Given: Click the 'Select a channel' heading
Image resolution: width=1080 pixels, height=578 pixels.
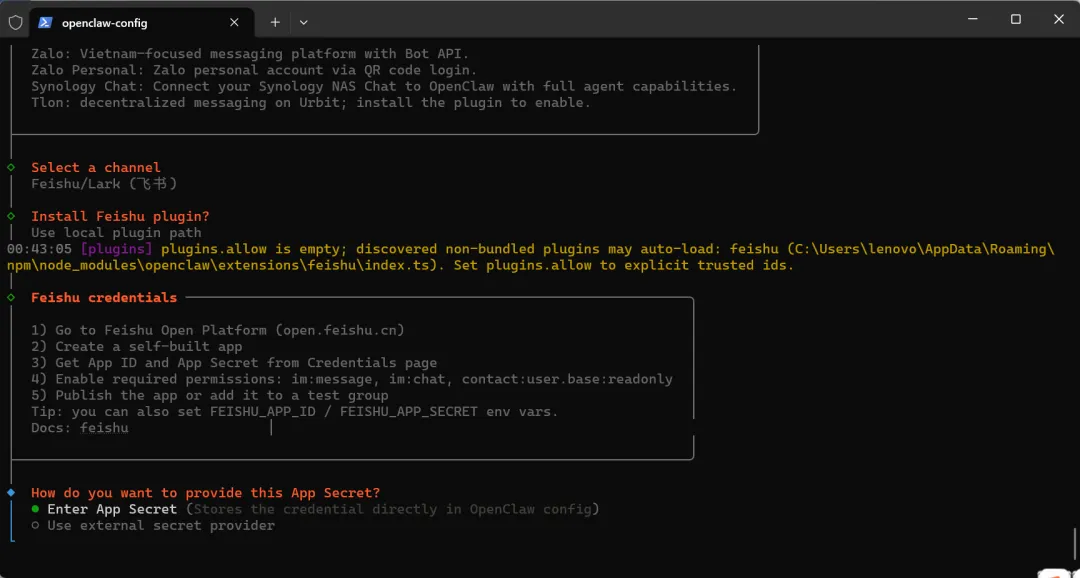Looking at the screenshot, I should [96, 167].
